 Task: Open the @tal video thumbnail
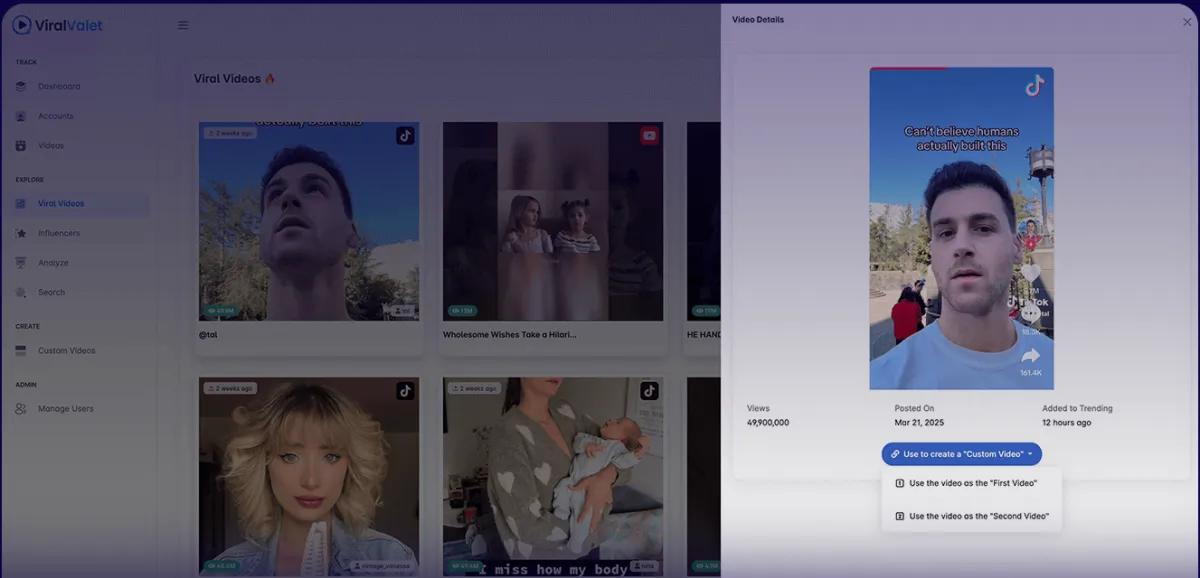click(x=309, y=221)
